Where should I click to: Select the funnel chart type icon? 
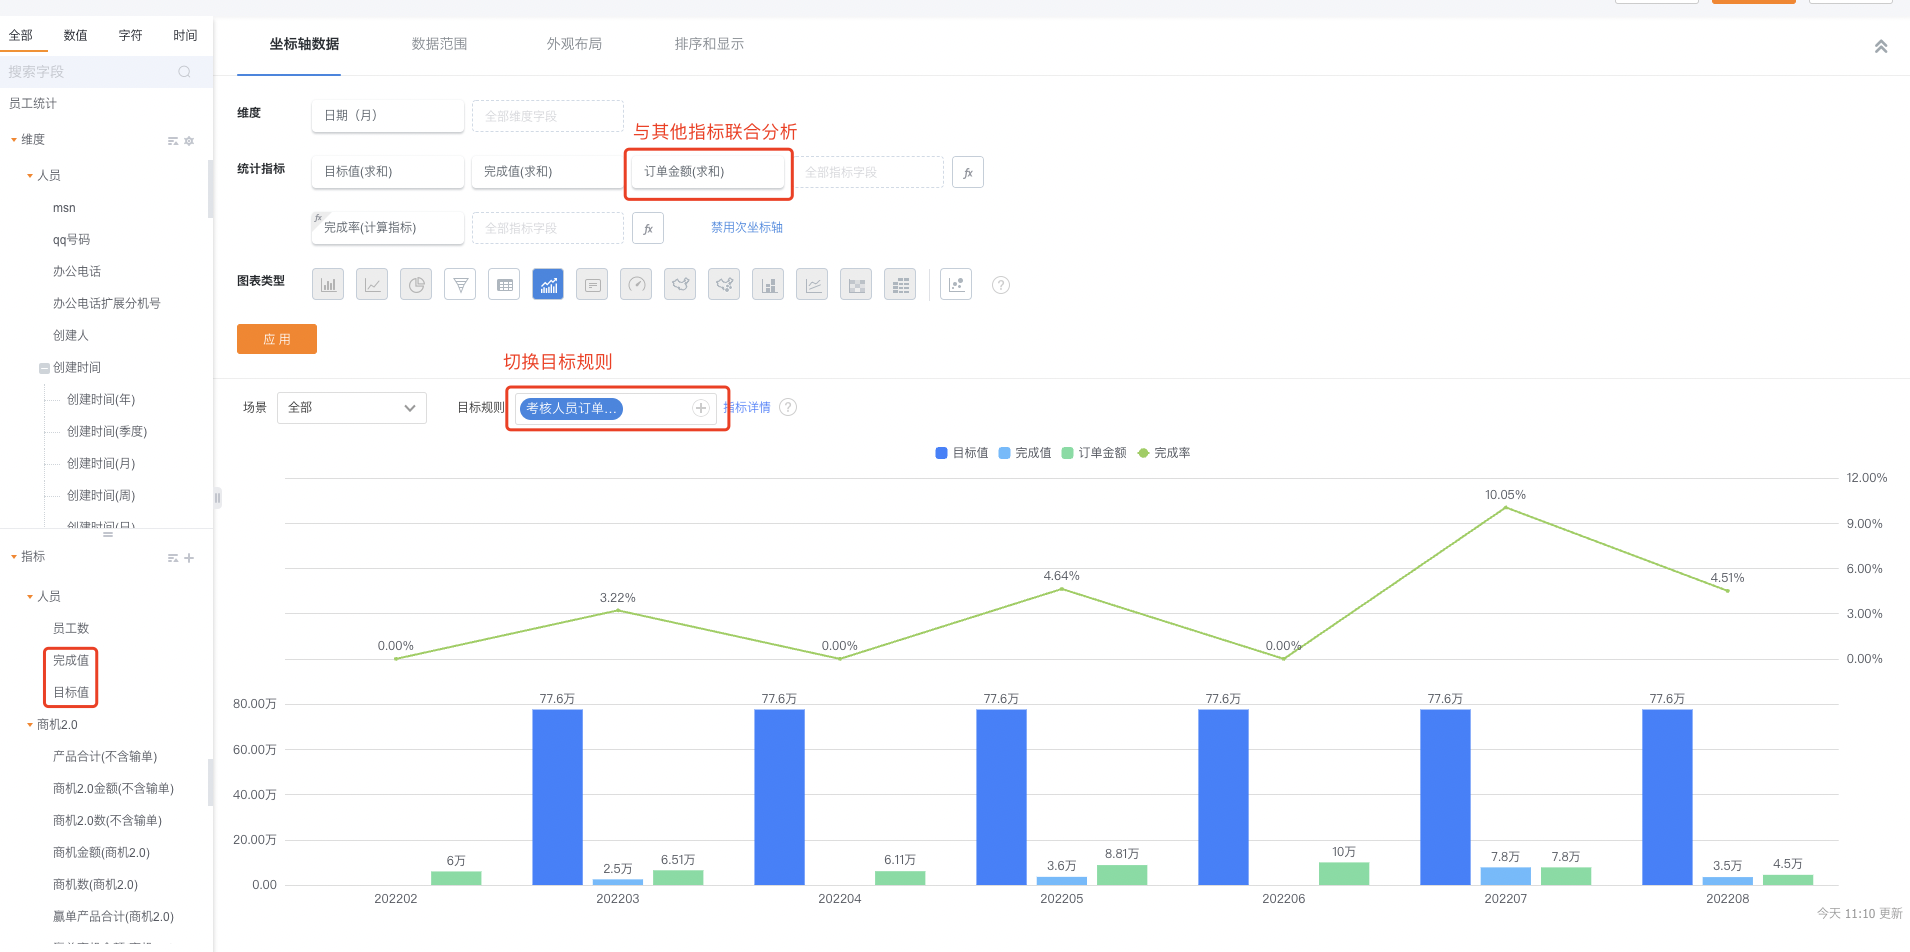pyautogui.click(x=460, y=285)
